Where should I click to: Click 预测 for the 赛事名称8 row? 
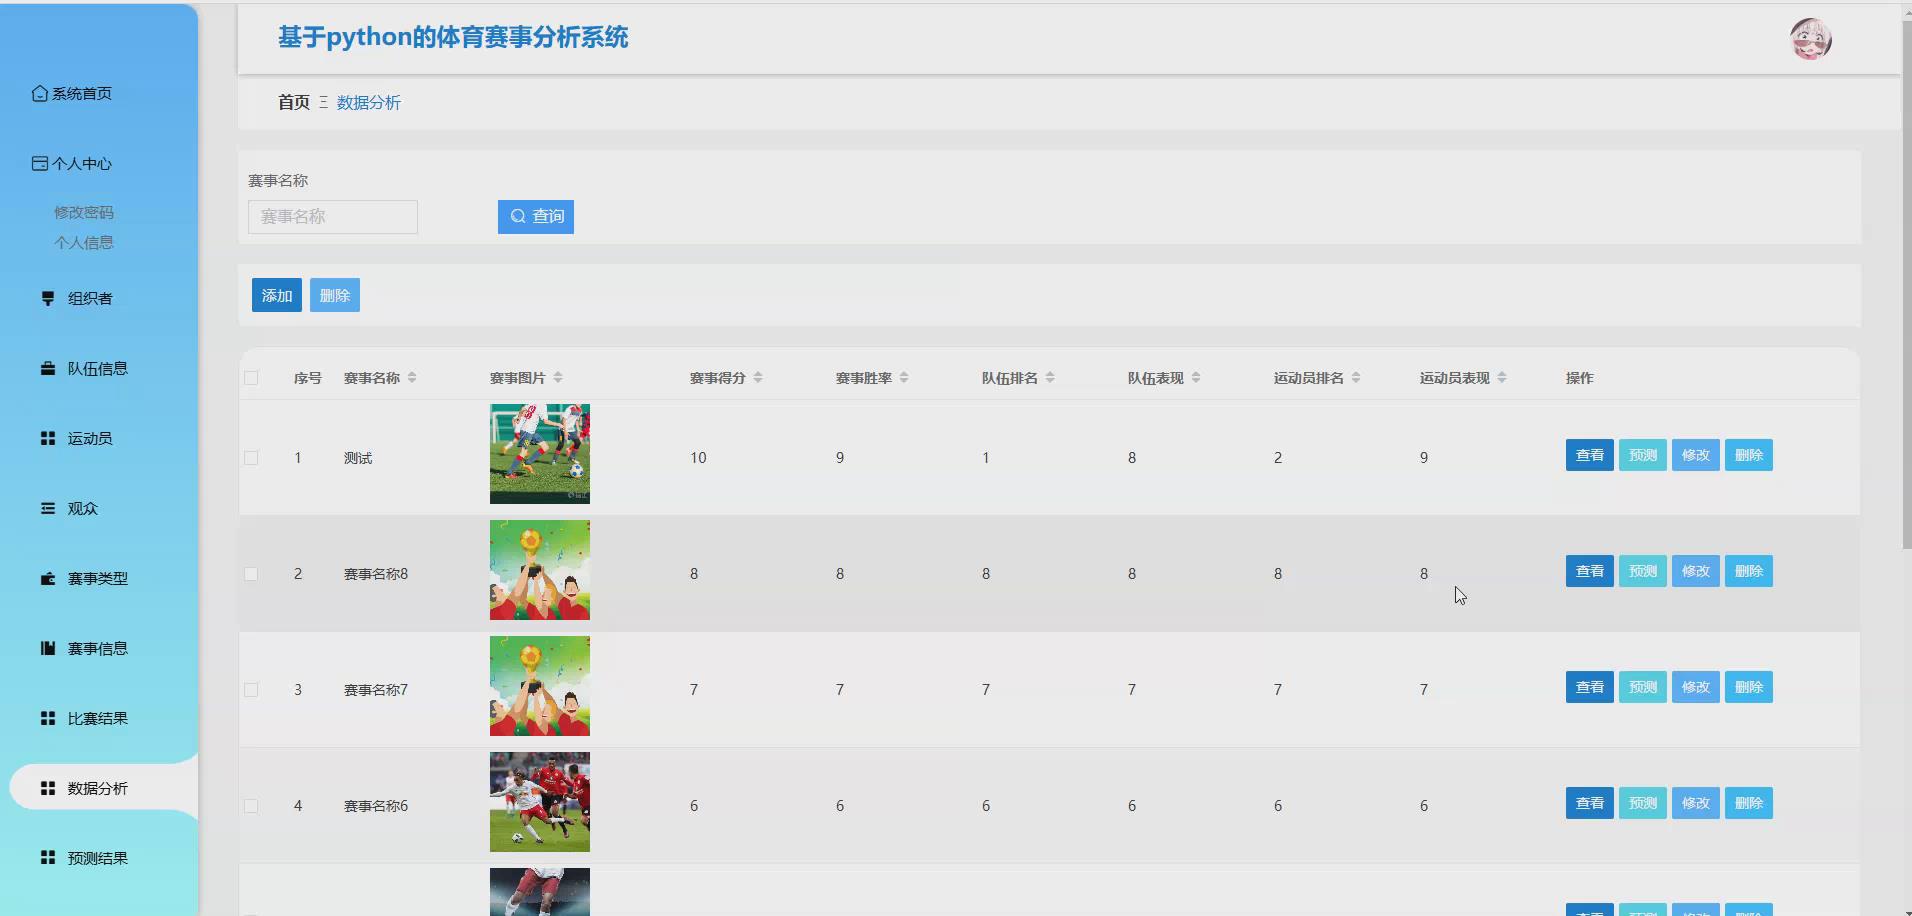1643,571
